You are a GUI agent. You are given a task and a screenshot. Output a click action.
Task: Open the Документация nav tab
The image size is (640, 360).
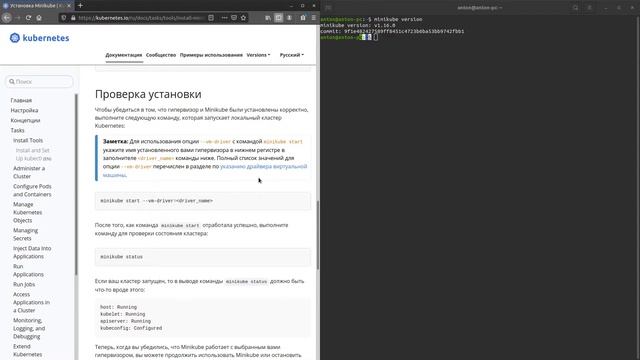click(124, 55)
